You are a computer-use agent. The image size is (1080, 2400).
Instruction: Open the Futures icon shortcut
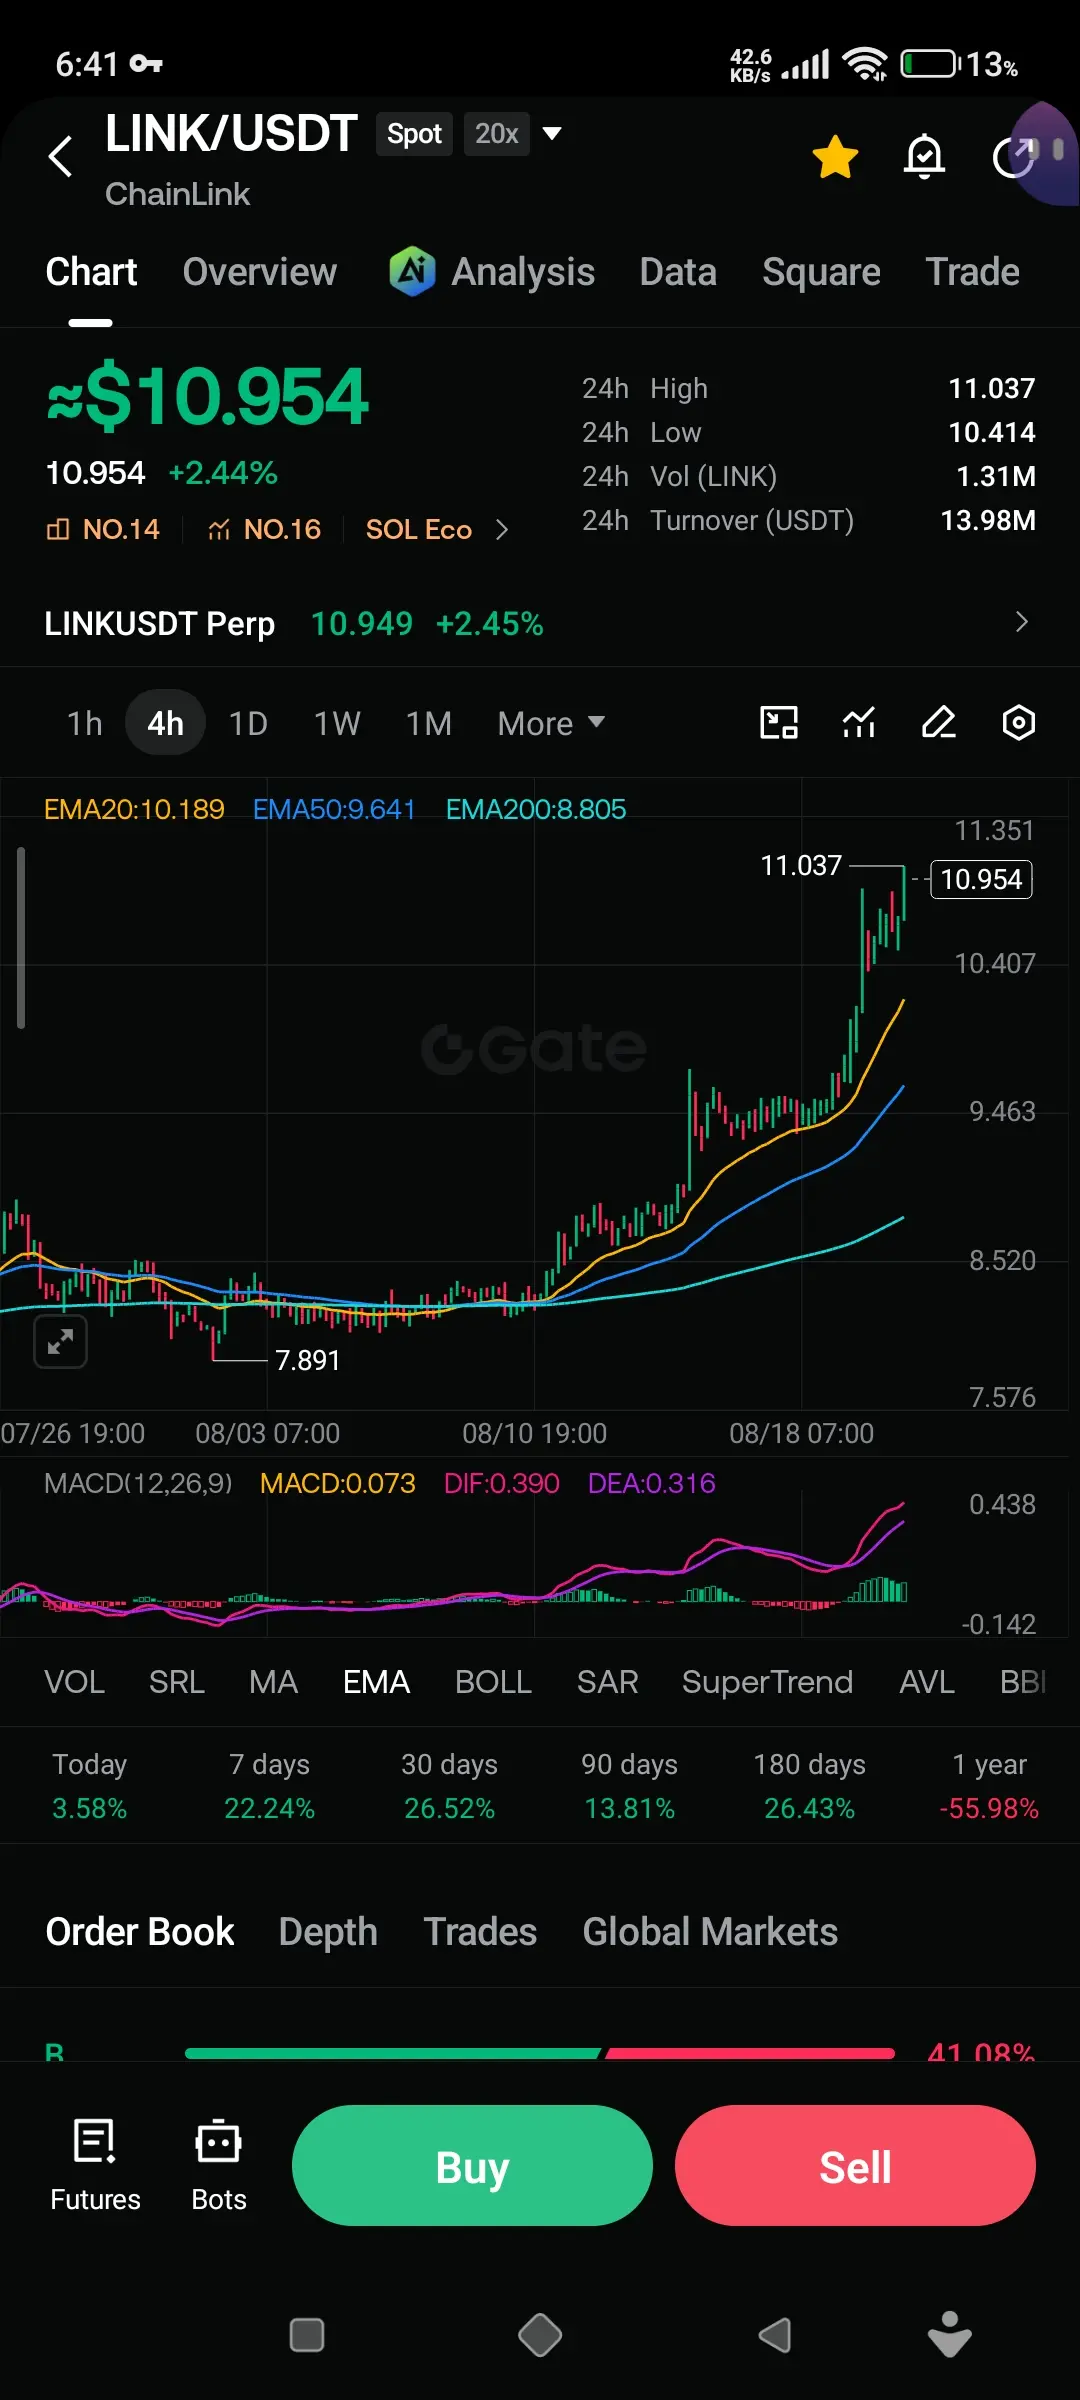pos(95,2165)
